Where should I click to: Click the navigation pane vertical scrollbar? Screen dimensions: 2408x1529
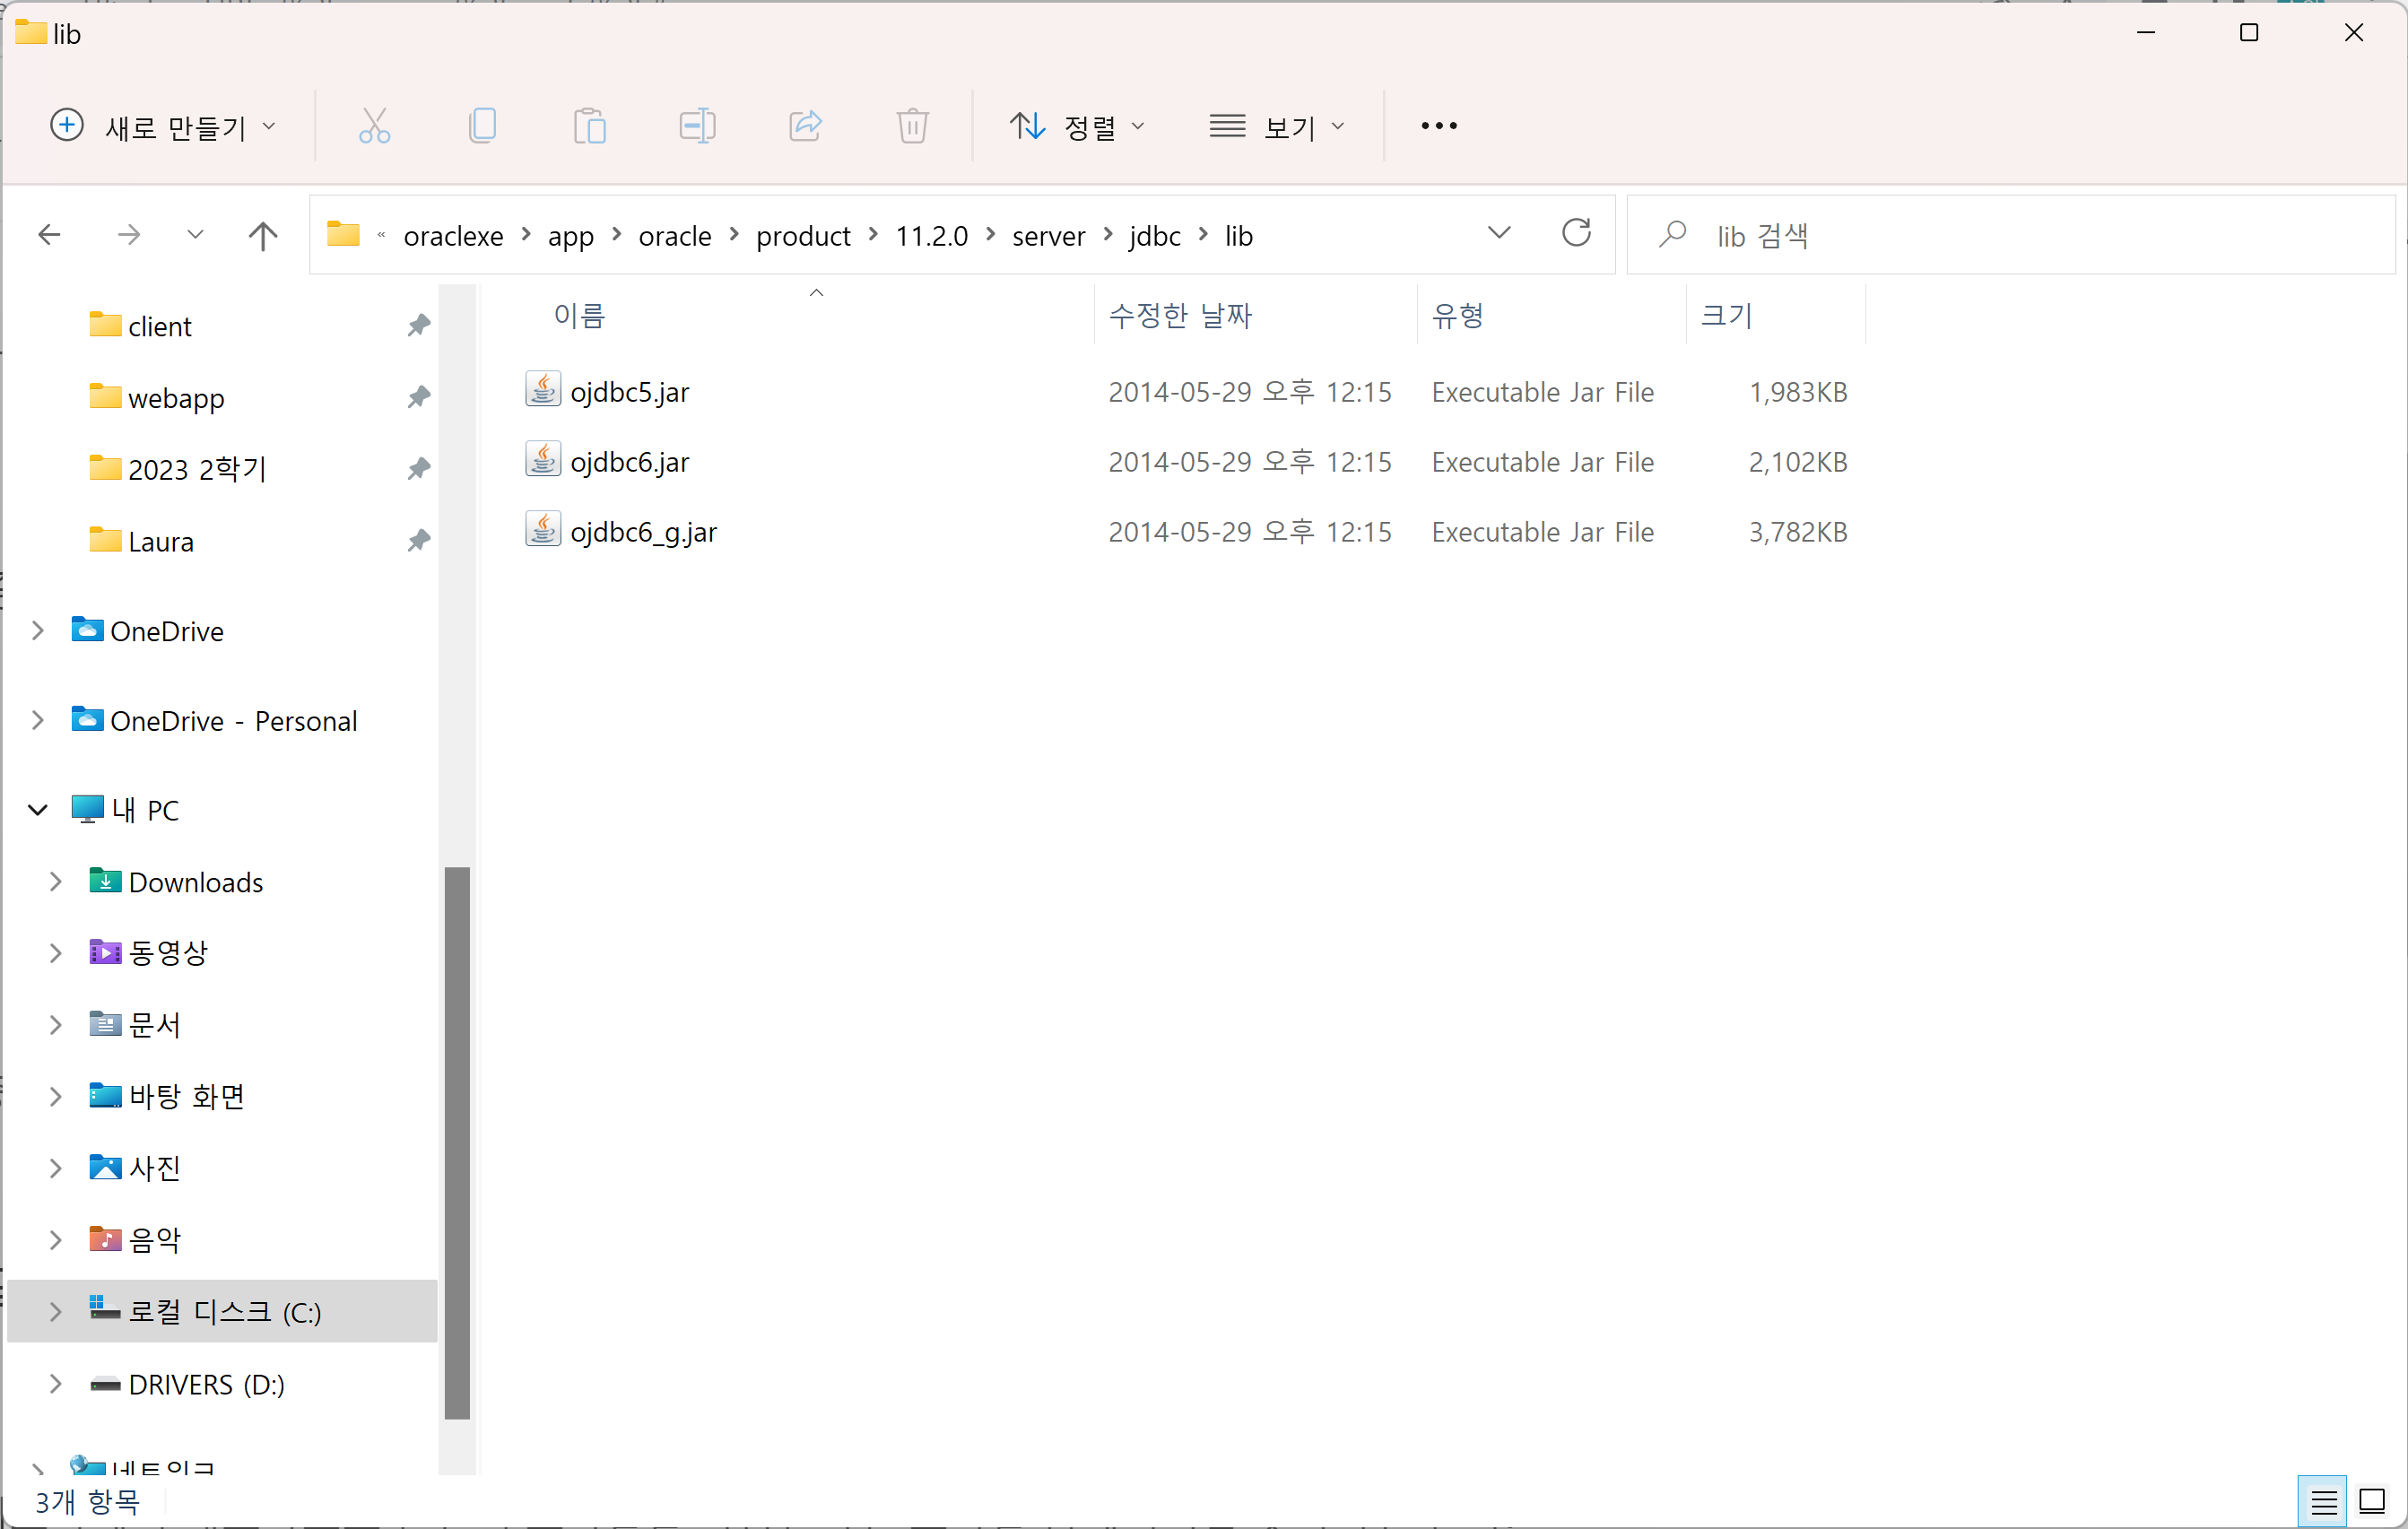457,1140
